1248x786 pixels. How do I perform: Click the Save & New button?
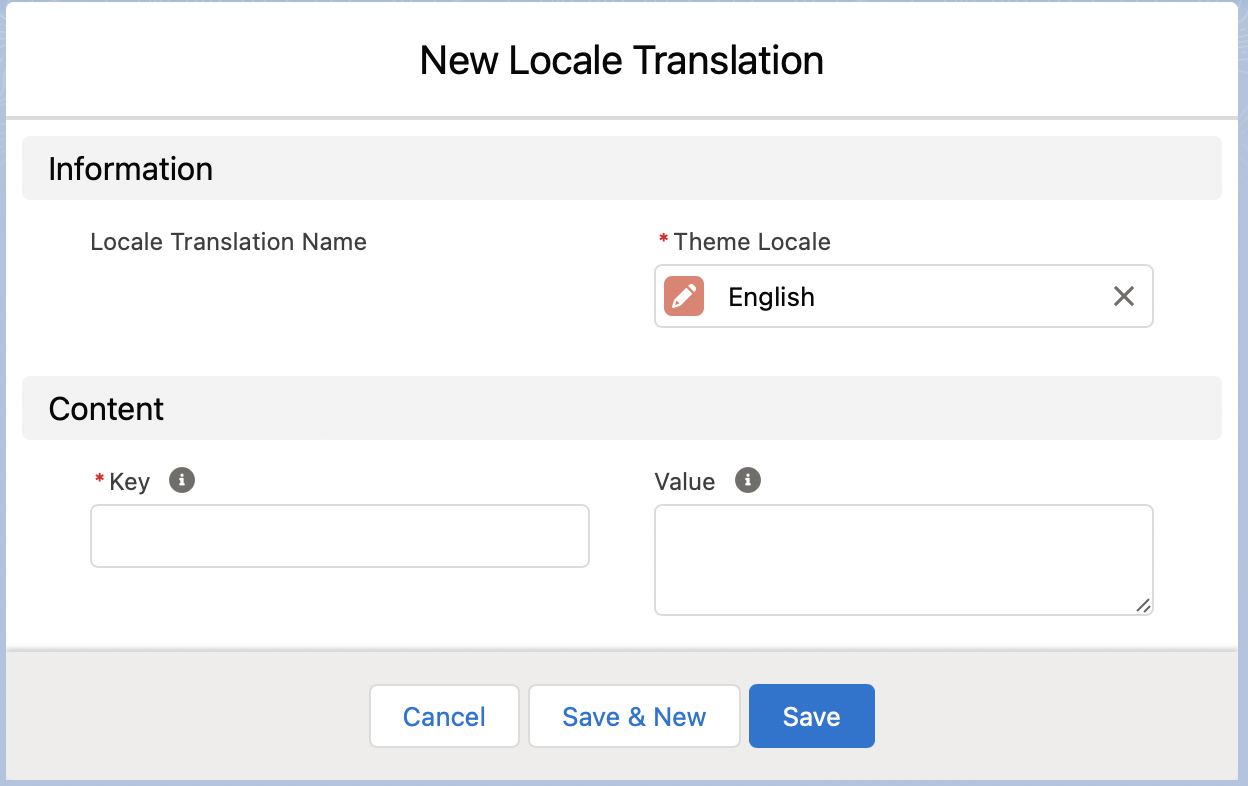click(x=634, y=716)
